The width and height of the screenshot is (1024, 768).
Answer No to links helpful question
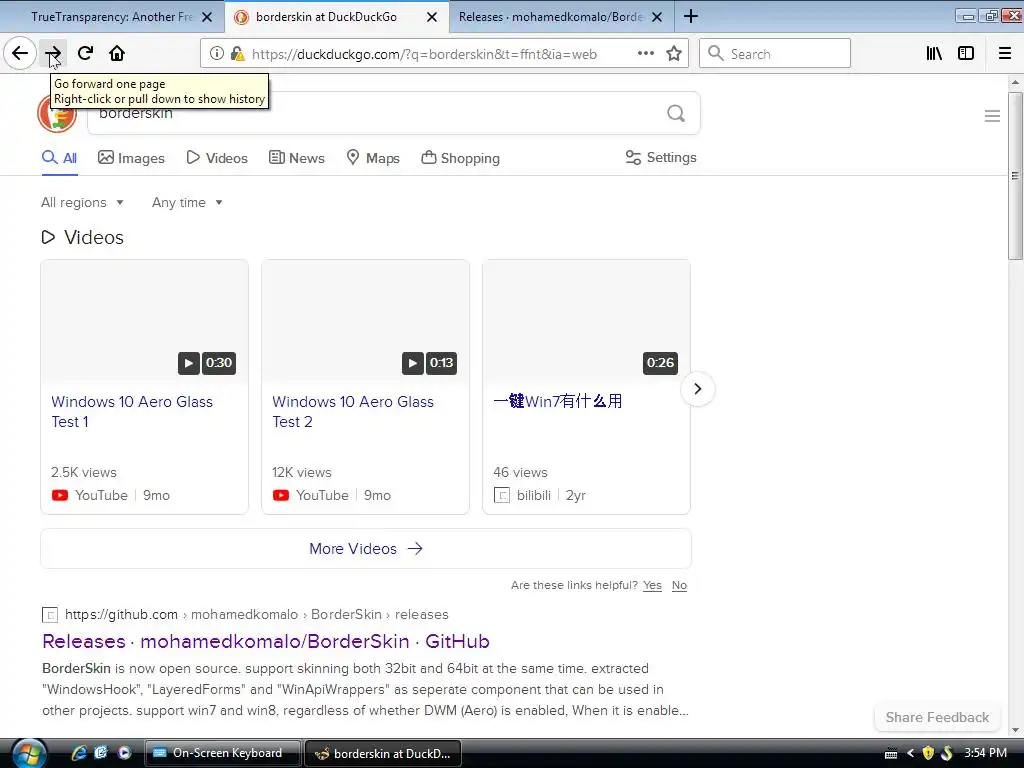(679, 585)
